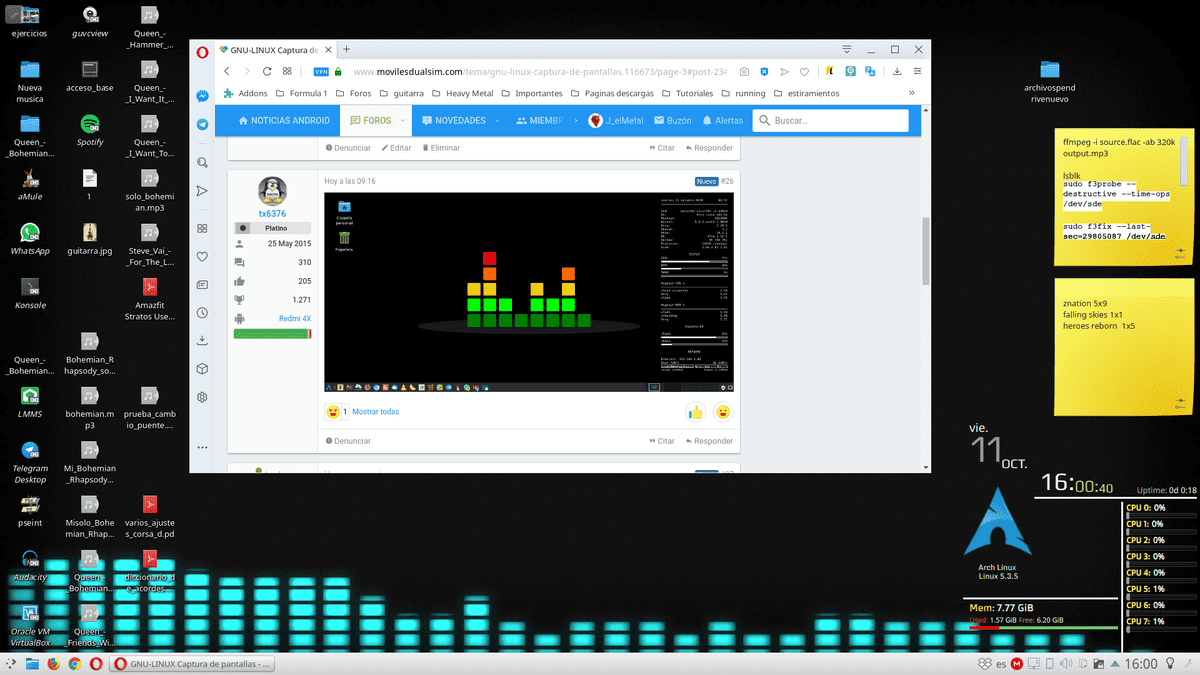Viewport: 1200px width, 675px height.
Task: Click Eliminar on the top post
Action: coord(440,147)
